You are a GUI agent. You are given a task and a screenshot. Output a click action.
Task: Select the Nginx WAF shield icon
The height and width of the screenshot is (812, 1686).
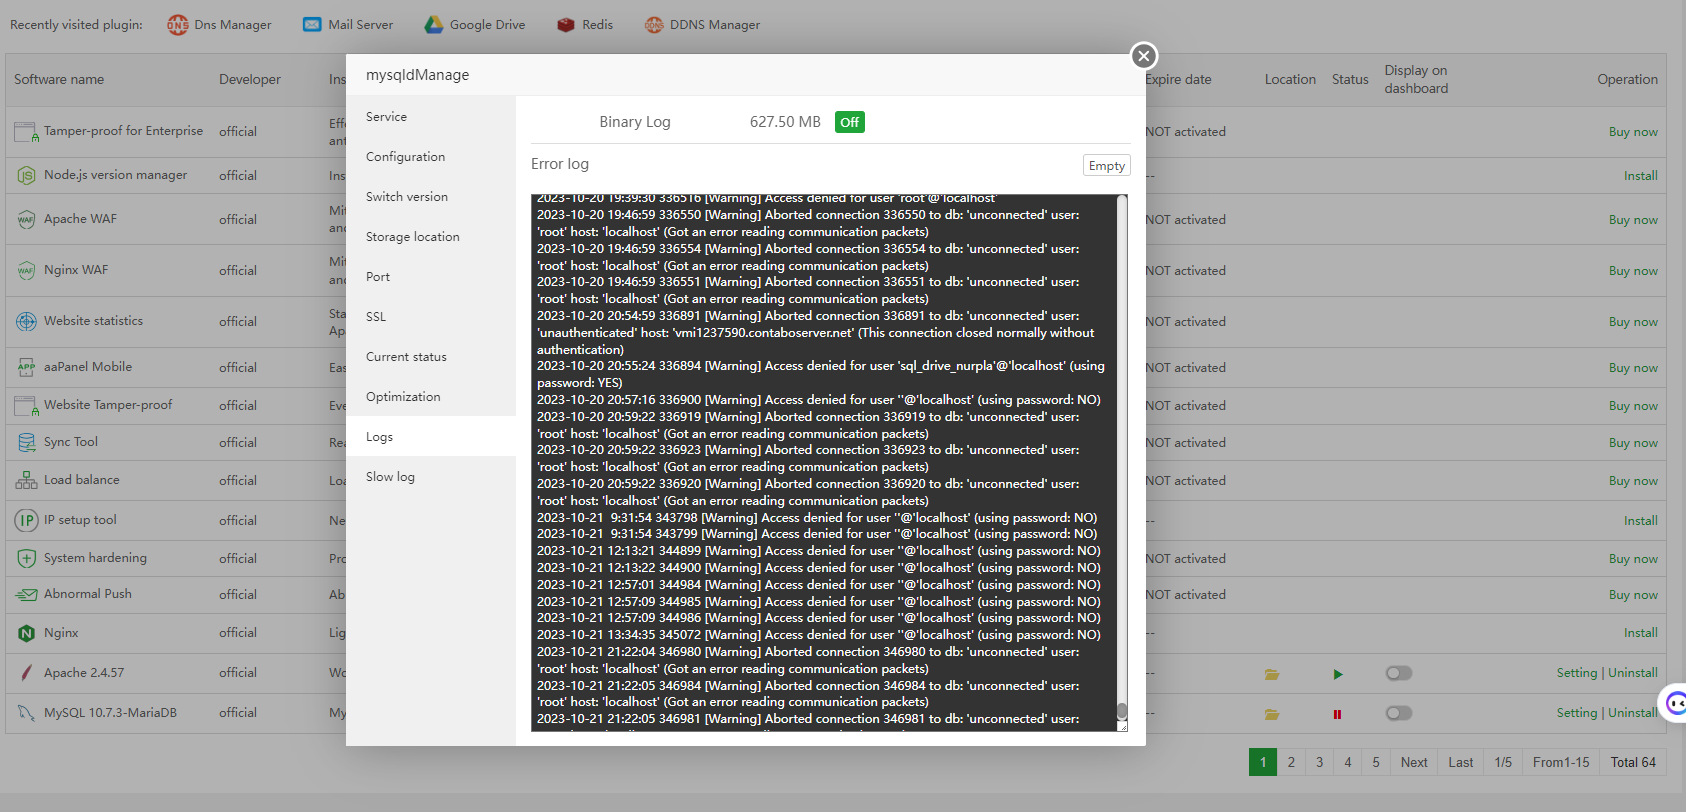pyautogui.click(x=26, y=271)
